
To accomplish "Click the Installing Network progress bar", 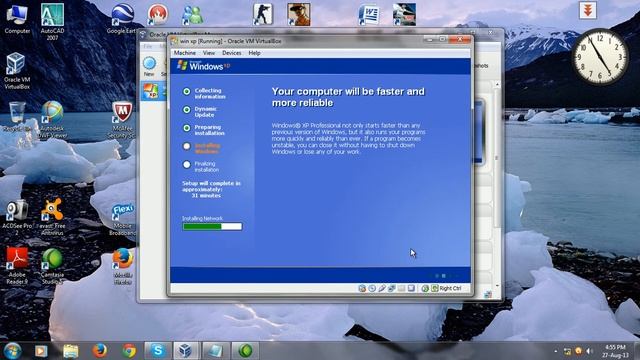I will [x=212, y=226].
